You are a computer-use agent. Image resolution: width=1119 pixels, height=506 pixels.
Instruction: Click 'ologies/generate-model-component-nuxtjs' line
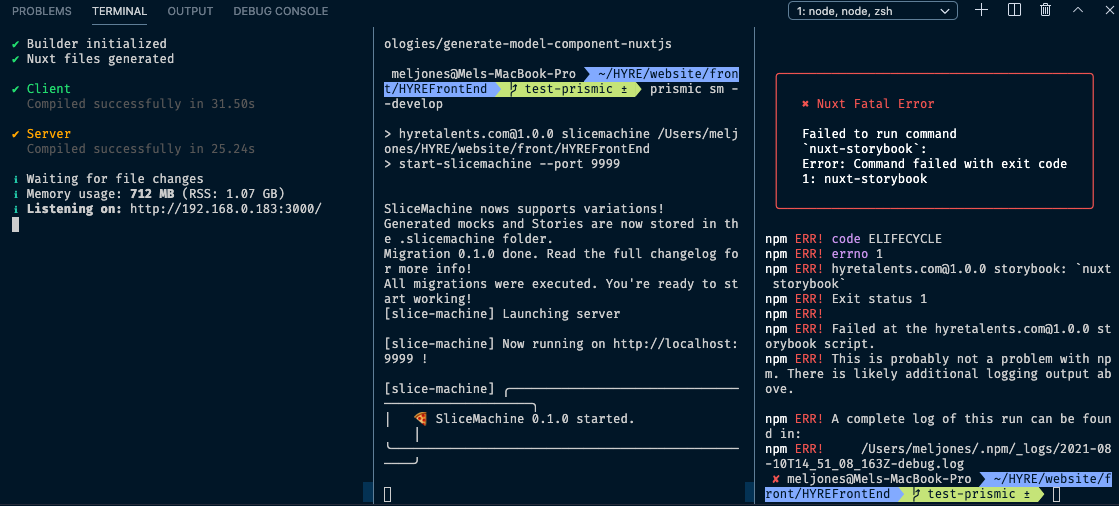coord(527,44)
